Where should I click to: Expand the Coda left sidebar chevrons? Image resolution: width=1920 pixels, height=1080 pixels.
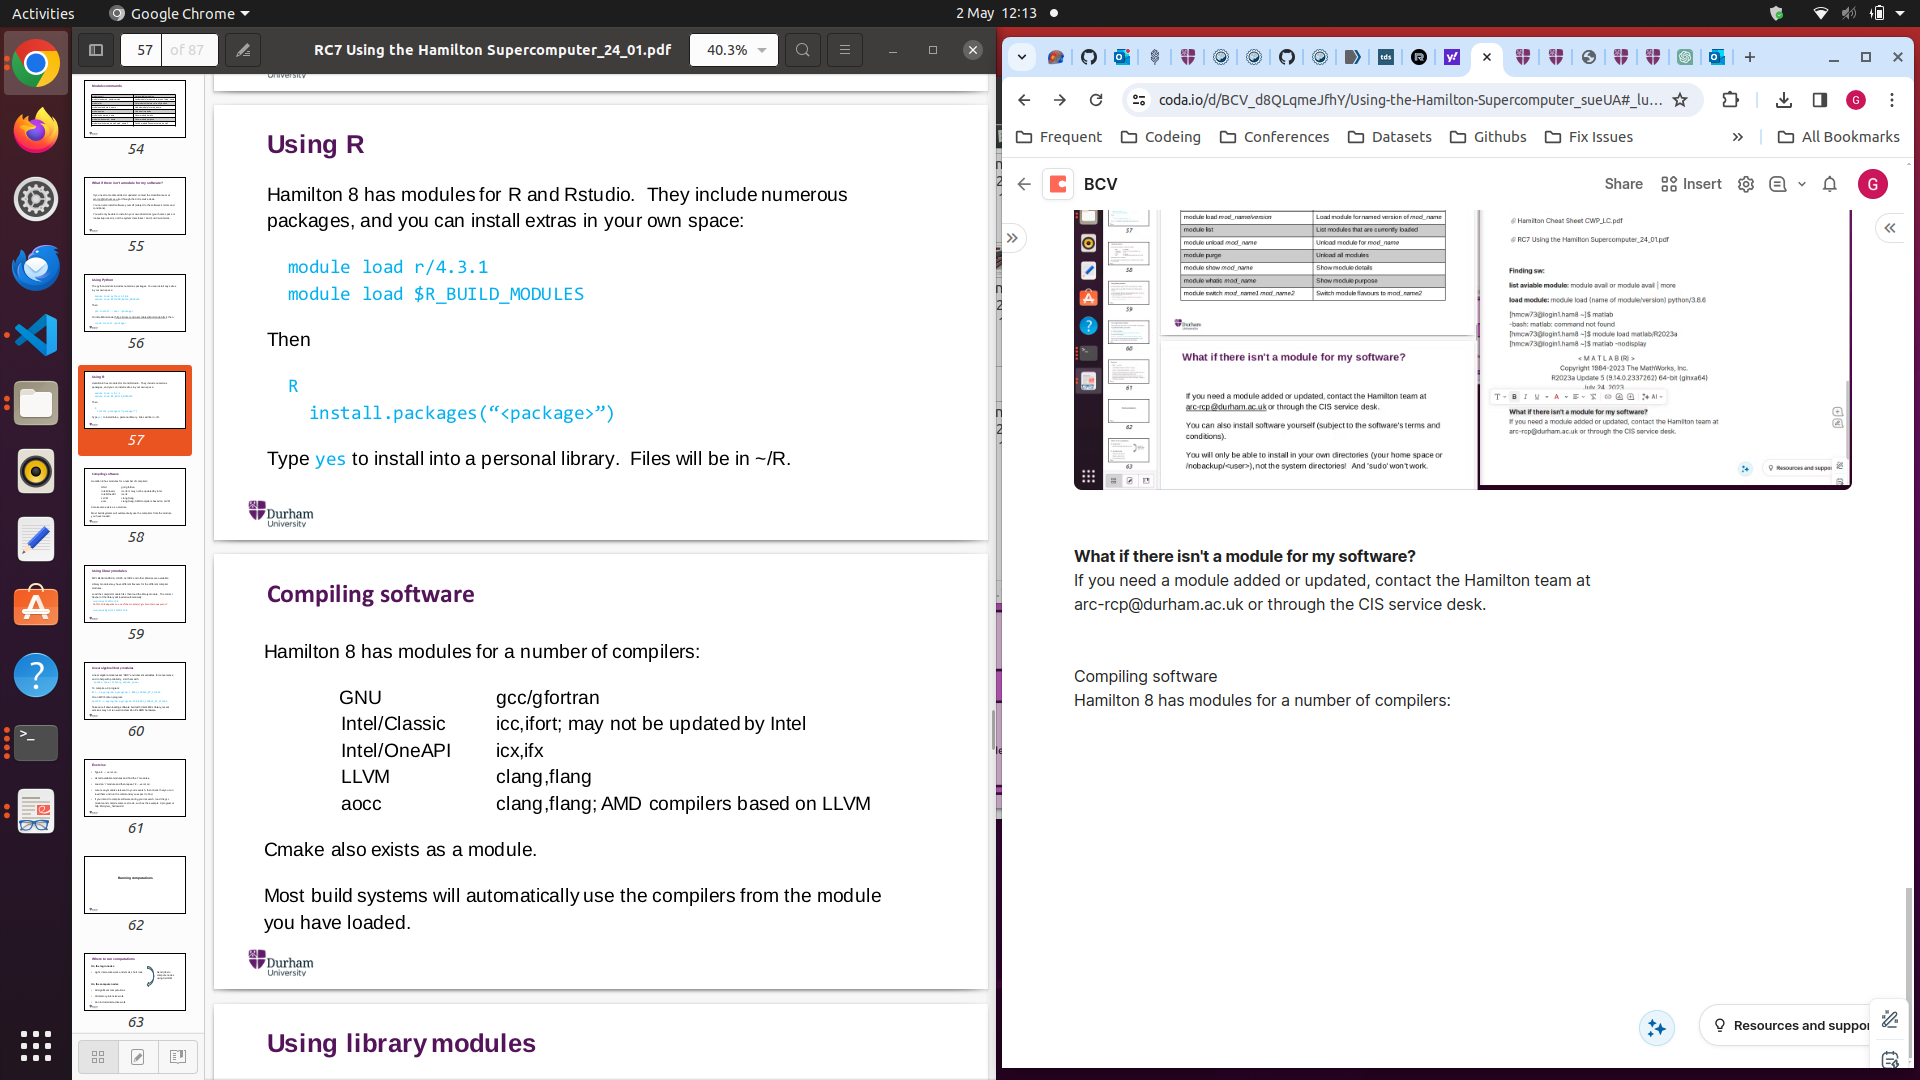pyautogui.click(x=1013, y=238)
